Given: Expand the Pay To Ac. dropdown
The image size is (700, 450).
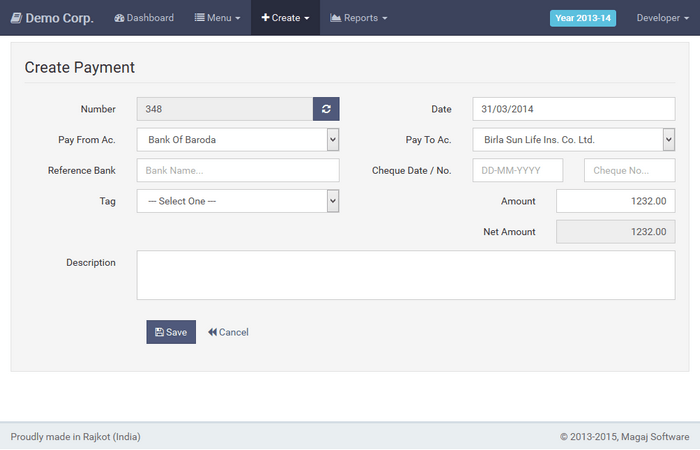Looking at the screenshot, I should (x=574, y=140).
